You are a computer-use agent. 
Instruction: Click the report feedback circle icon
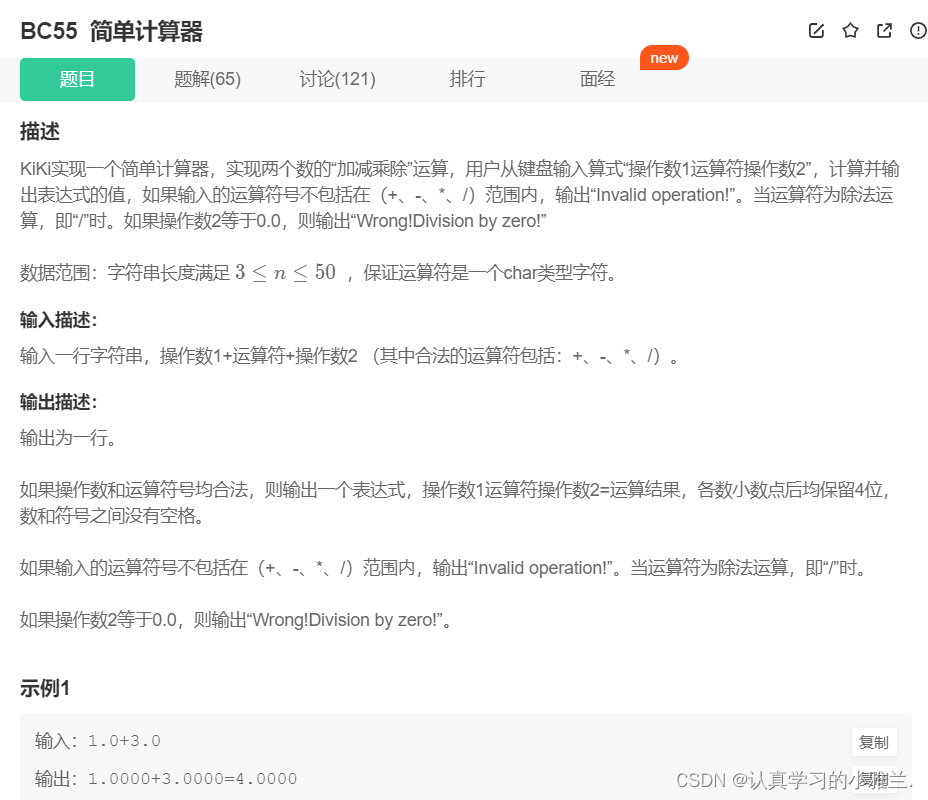pos(919,30)
